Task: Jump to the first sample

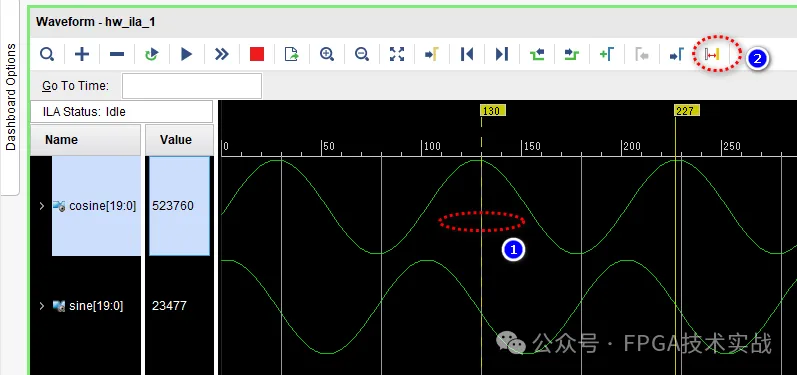Action: pyautogui.click(x=467, y=54)
